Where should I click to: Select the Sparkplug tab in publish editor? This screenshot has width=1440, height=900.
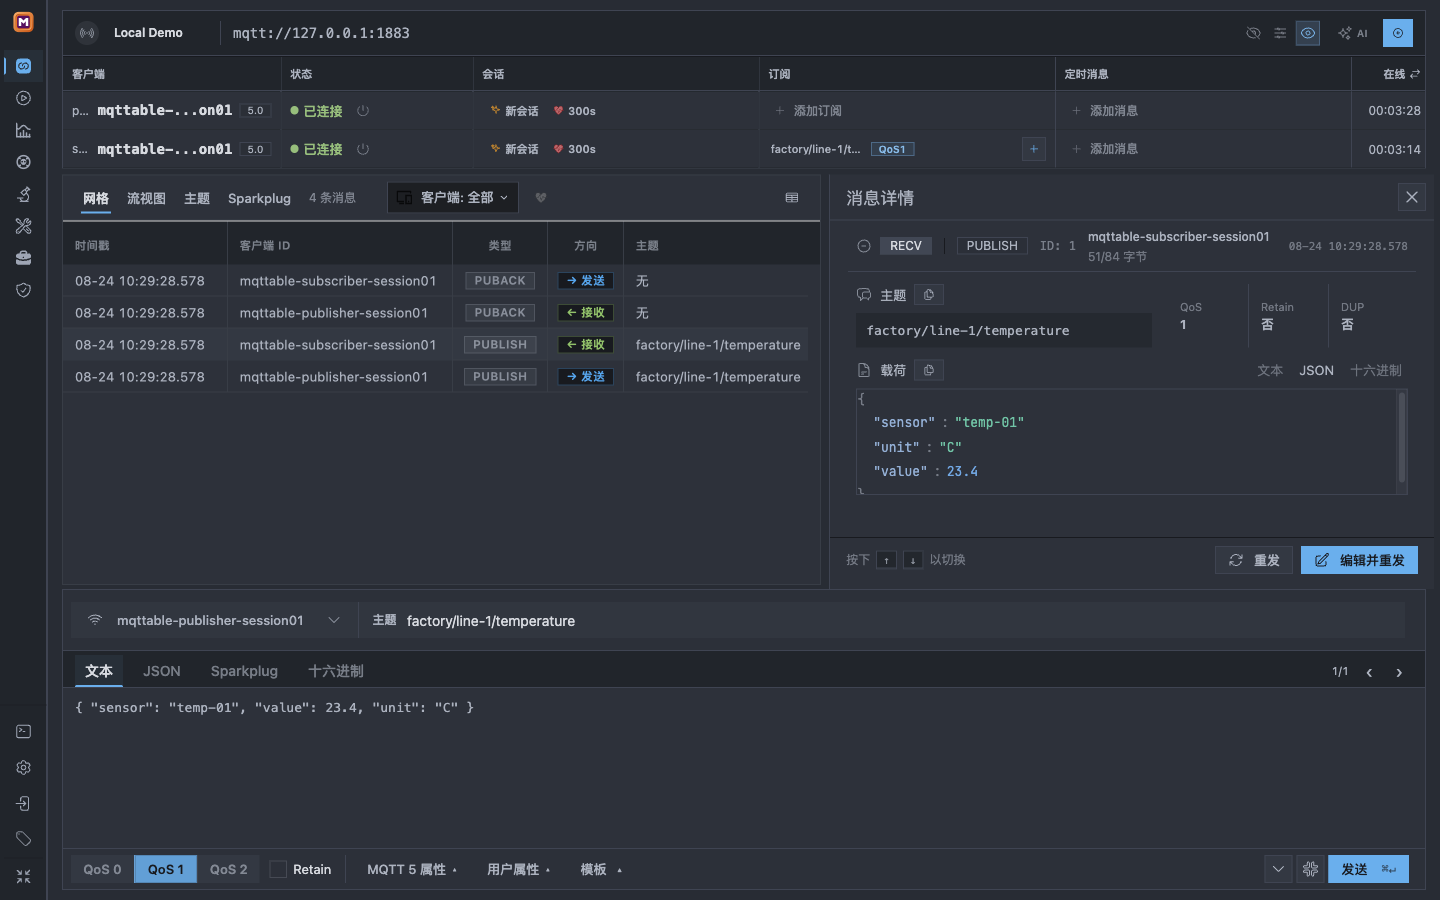[x=244, y=671]
